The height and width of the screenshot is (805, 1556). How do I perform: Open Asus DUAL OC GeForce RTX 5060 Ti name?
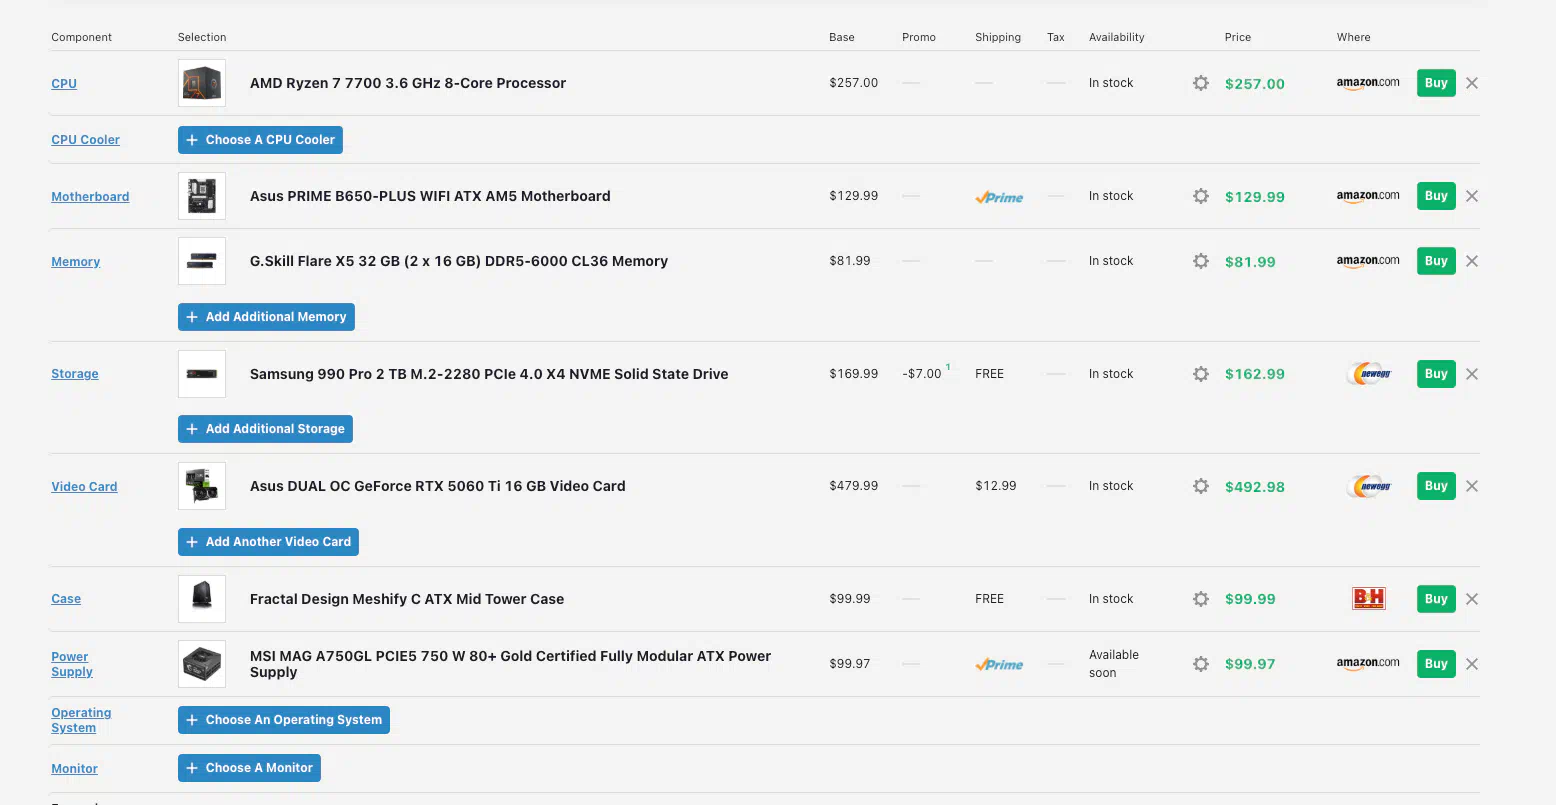tap(438, 486)
